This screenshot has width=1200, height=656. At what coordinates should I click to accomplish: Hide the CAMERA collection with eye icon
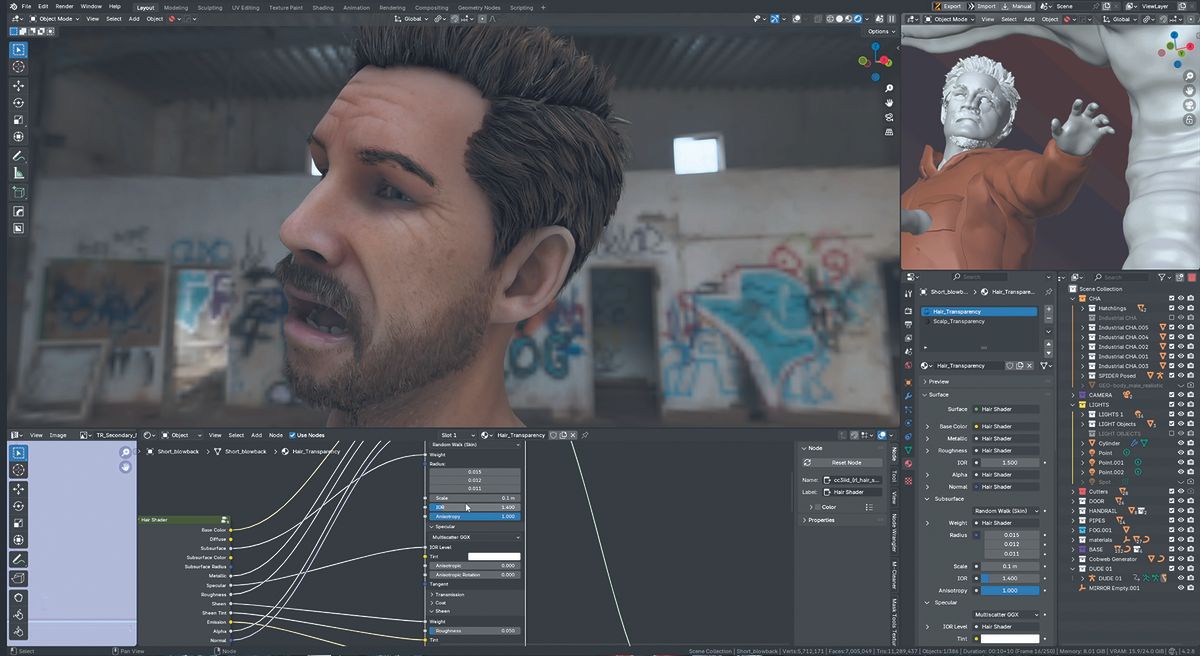[1180, 395]
